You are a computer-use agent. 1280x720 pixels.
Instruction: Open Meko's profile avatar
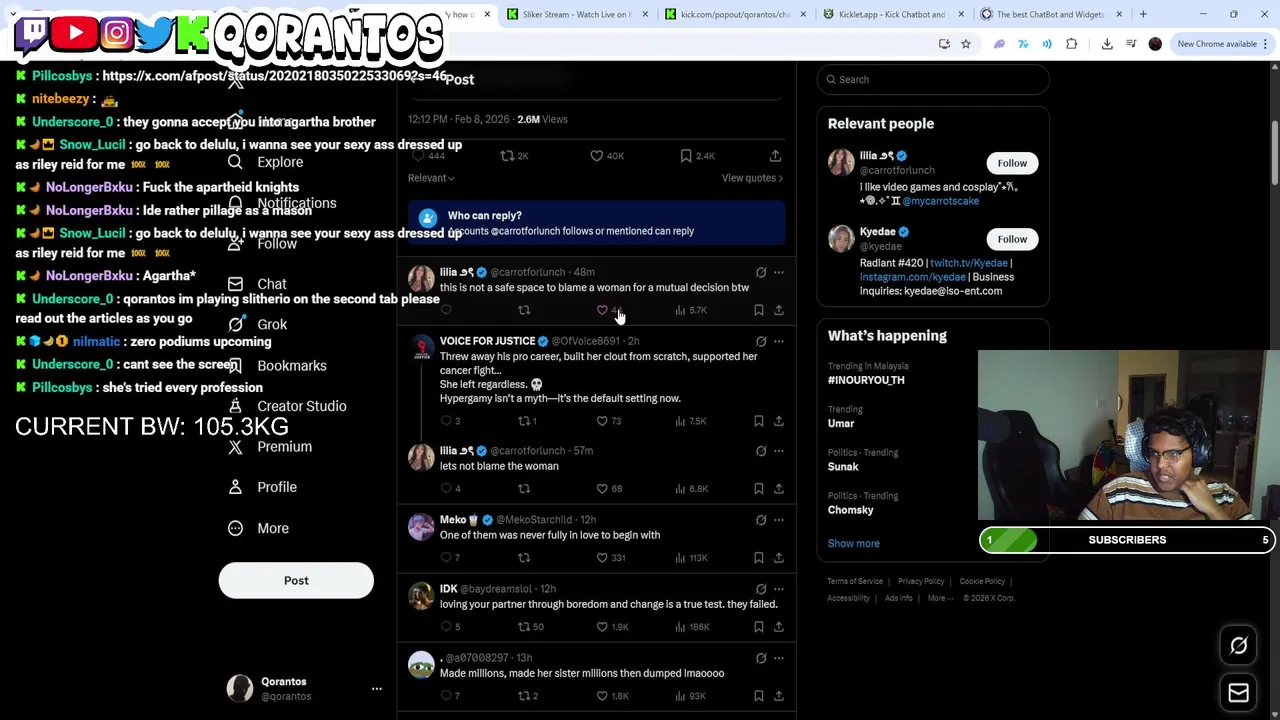[x=421, y=527]
